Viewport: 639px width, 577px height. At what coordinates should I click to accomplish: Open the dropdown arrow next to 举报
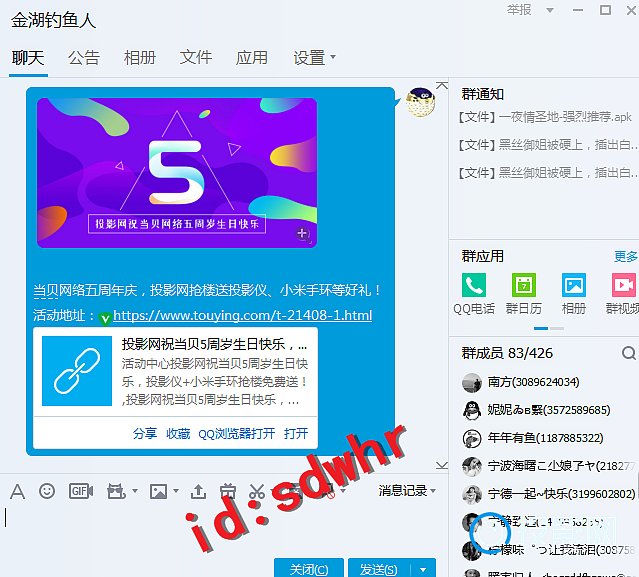(550, 10)
